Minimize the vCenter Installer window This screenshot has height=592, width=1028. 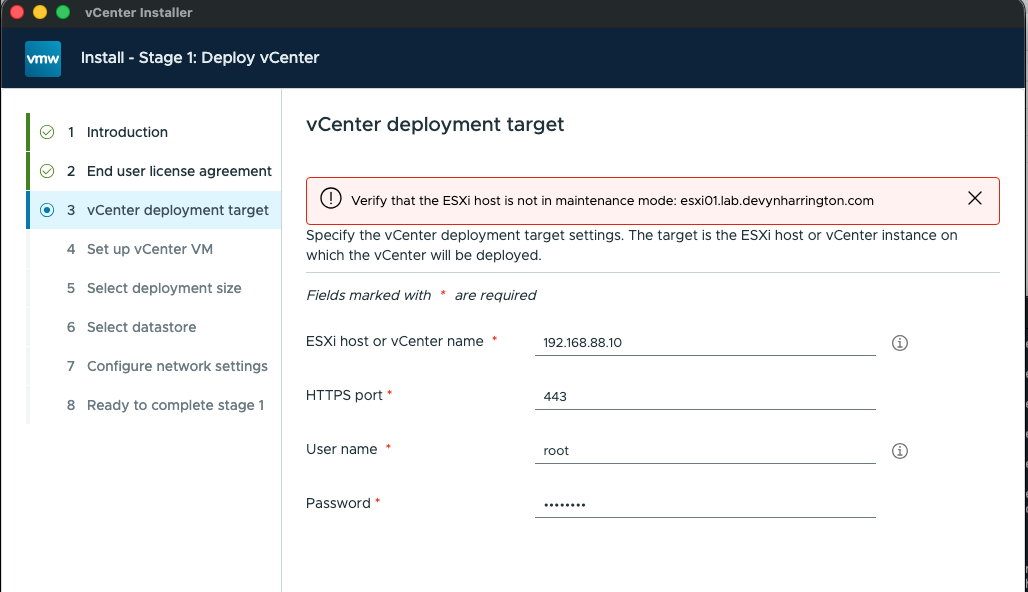pos(40,12)
